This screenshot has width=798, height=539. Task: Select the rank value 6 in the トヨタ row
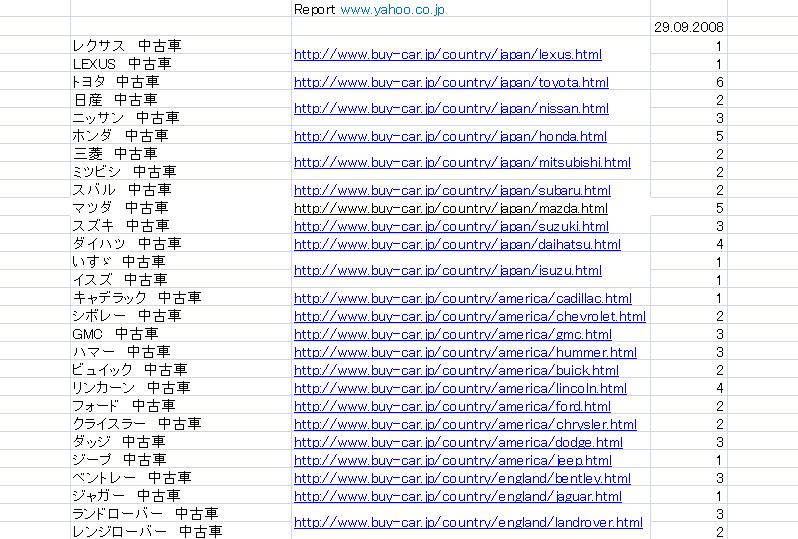(x=689, y=82)
